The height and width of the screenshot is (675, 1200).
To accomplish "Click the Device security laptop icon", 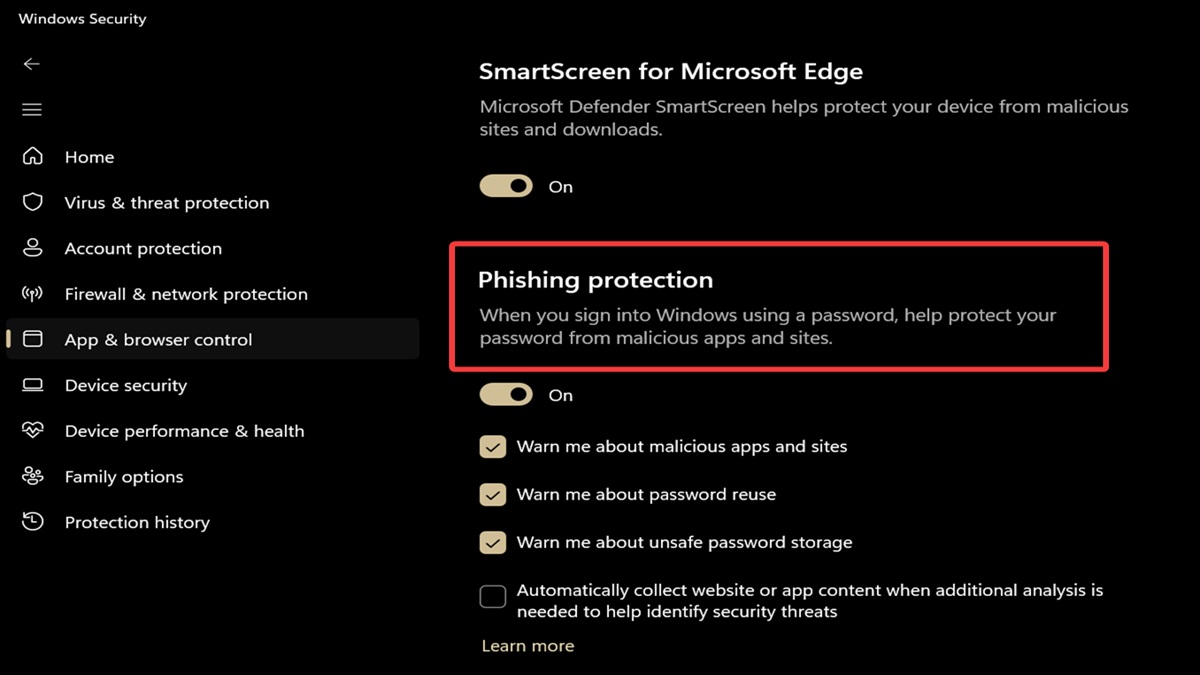I will (33, 385).
